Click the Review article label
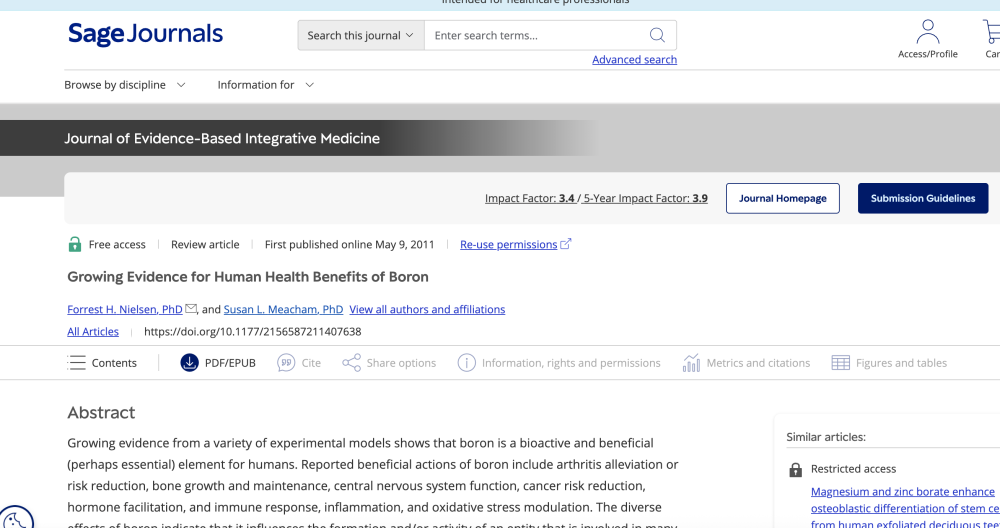The width and height of the screenshot is (1000, 528). click(x=205, y=244)
